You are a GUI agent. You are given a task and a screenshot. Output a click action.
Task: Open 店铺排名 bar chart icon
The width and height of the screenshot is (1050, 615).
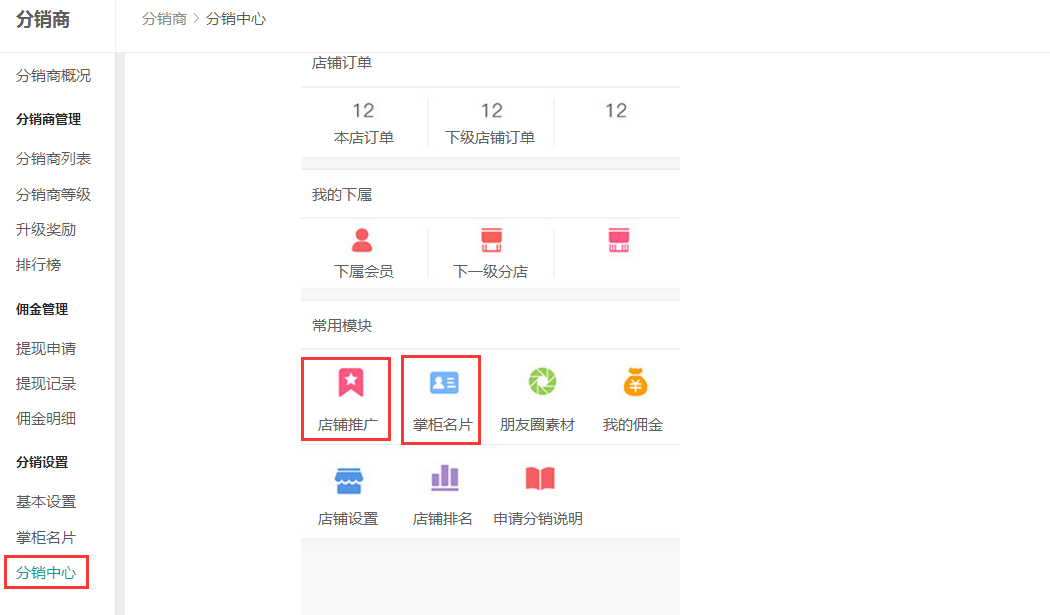pos(444,478)
